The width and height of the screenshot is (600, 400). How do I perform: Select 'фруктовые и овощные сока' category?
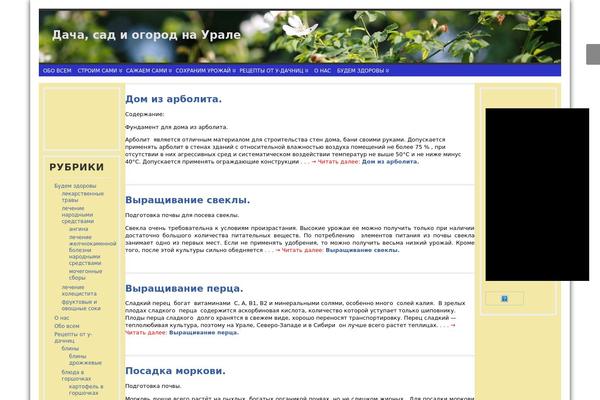click(x=81, y=305)
